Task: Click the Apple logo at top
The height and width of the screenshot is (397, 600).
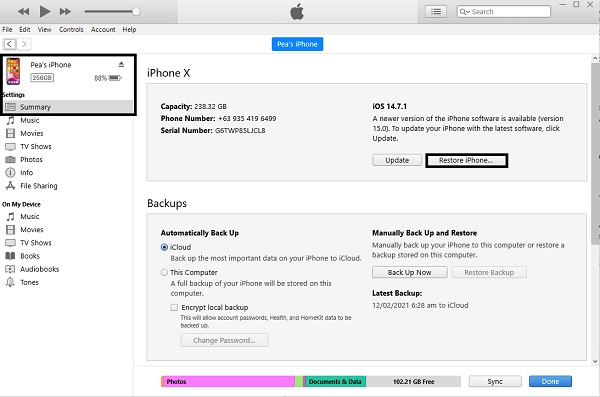Action: coord(297,11)
